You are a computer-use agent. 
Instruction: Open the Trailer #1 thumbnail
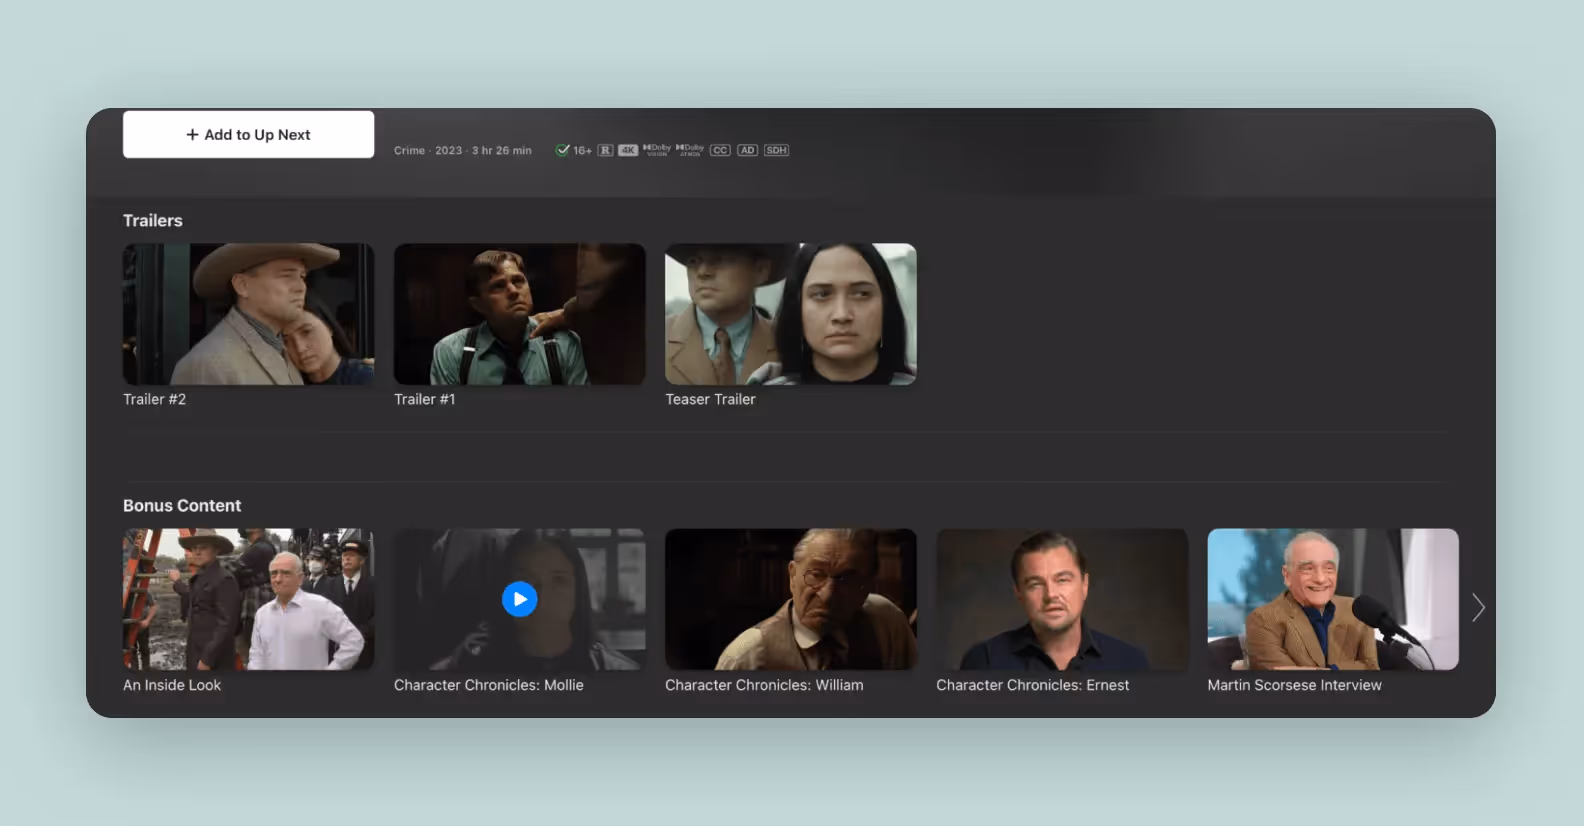pyautogui.click(x=519, y=314)
